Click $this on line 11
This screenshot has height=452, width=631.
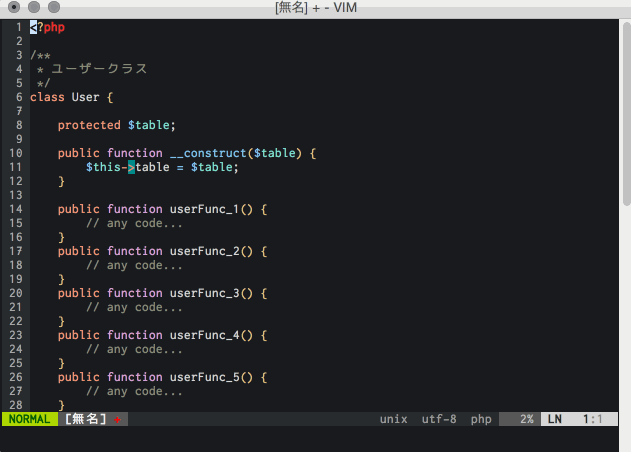click(x=103, y=167)
